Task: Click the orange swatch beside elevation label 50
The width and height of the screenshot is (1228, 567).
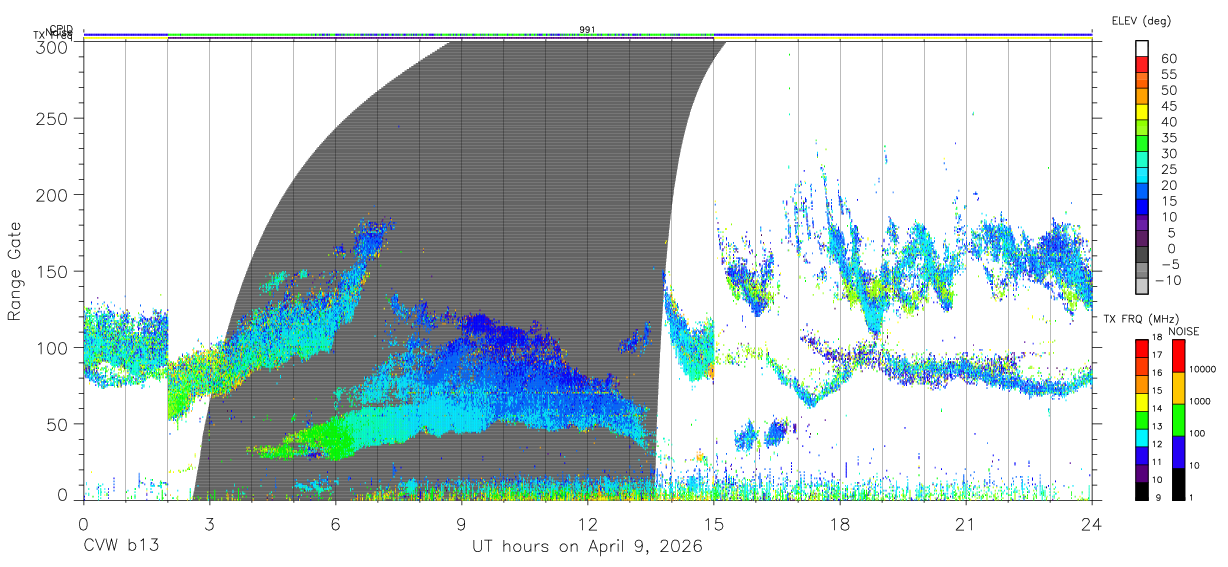Action: 1142,96
